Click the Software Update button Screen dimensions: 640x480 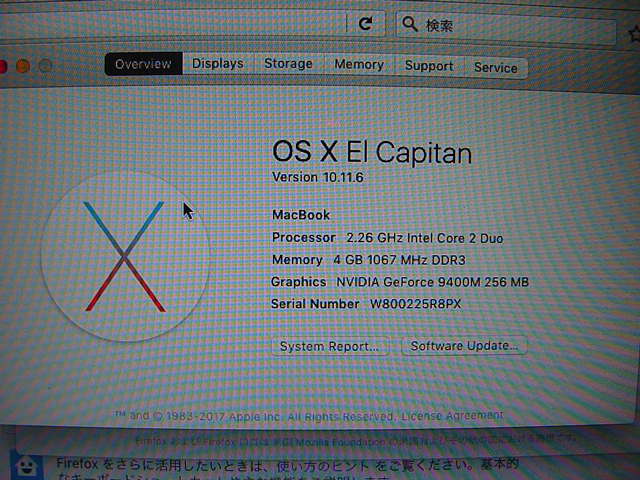coord(464,346)
